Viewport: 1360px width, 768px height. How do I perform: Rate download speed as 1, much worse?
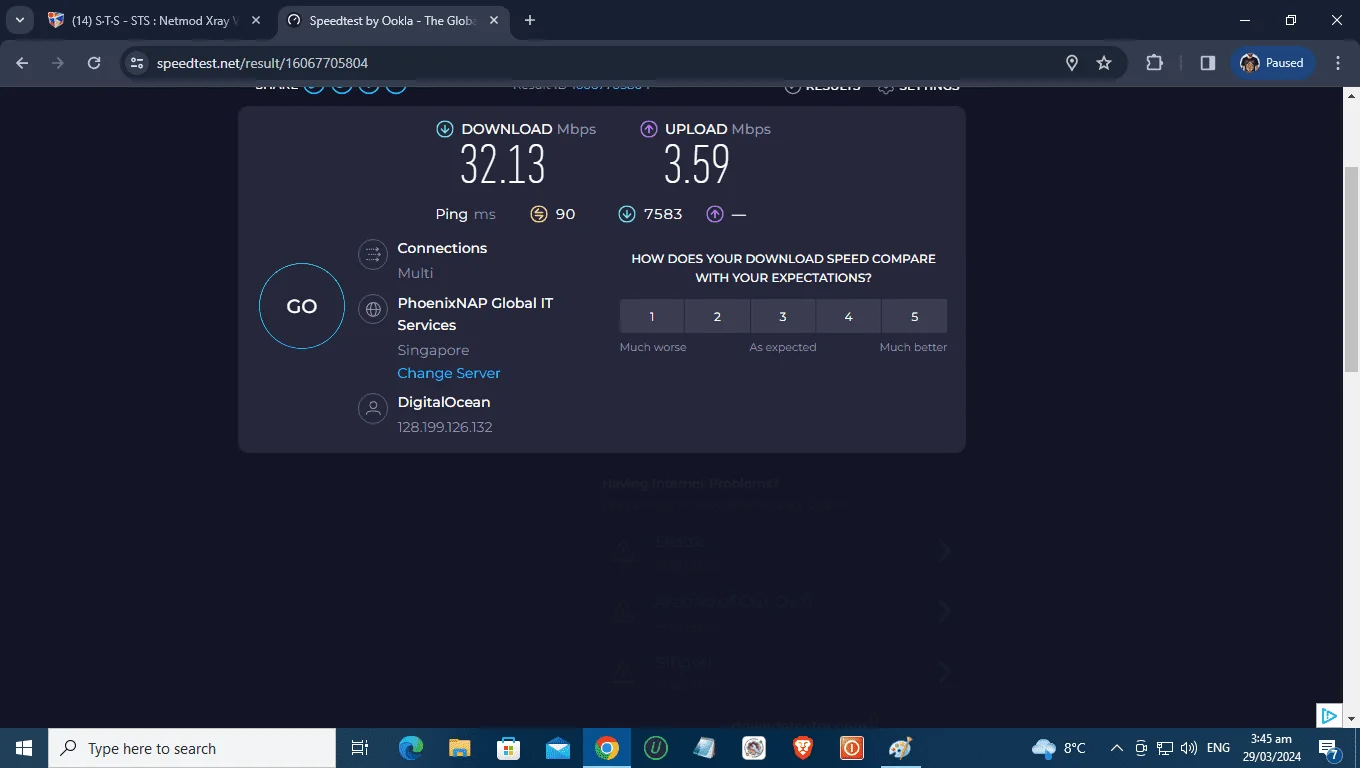pos(652,316)
